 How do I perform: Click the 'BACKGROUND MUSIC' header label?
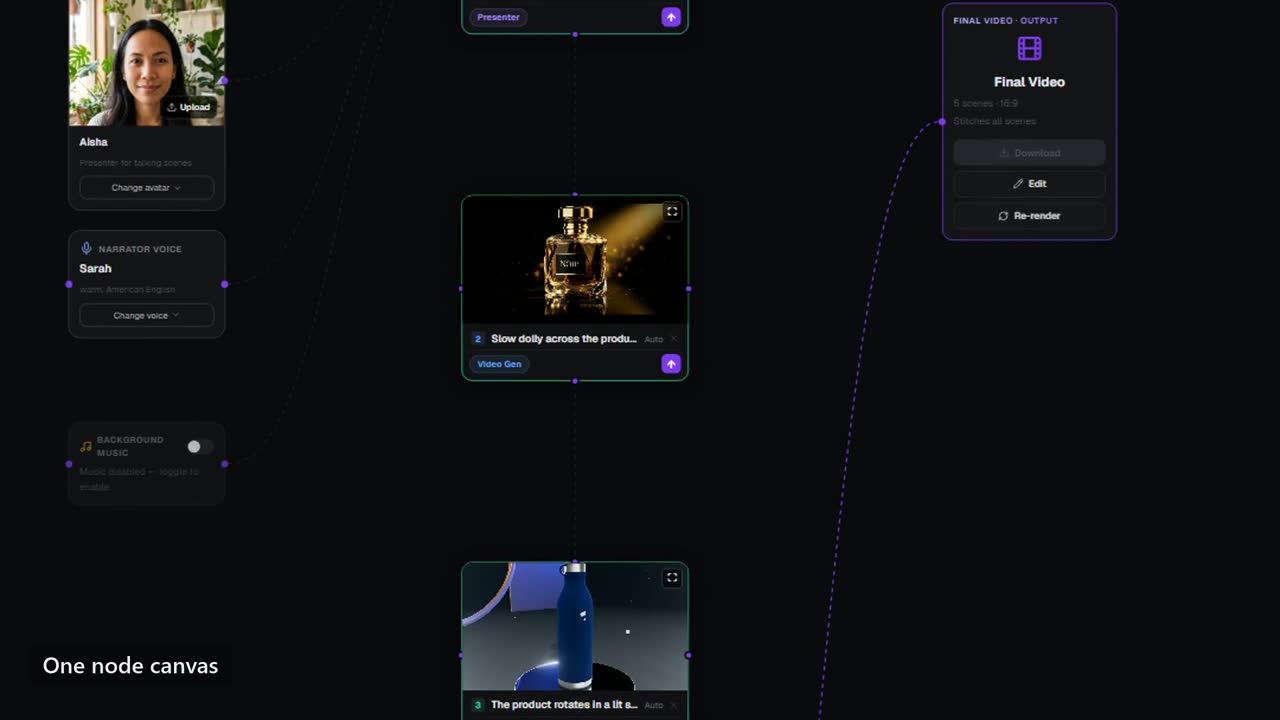click(x=130, y=446)
